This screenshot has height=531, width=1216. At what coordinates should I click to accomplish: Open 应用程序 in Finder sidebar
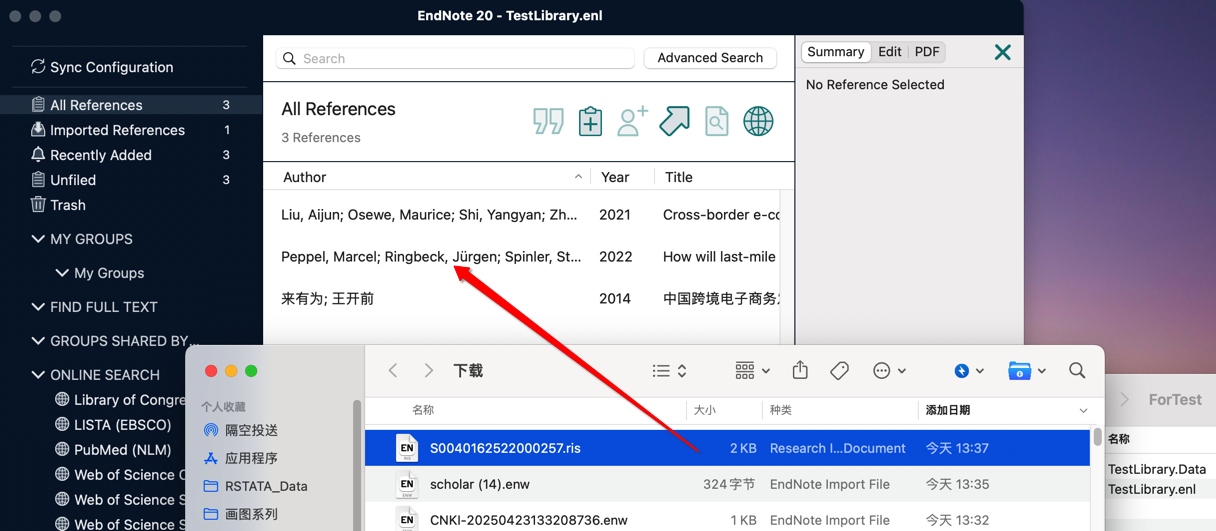240,458
